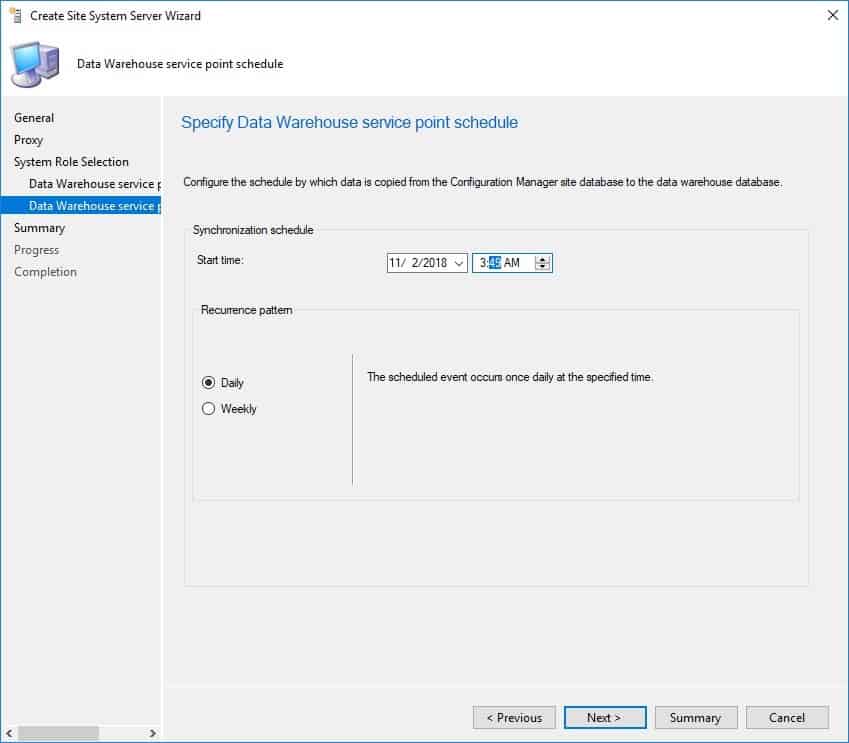This screenshot has width=849, height=743.
Task: Click the sidebar horizontal scrollbar right arrow
Action: [x=153, y=733]
